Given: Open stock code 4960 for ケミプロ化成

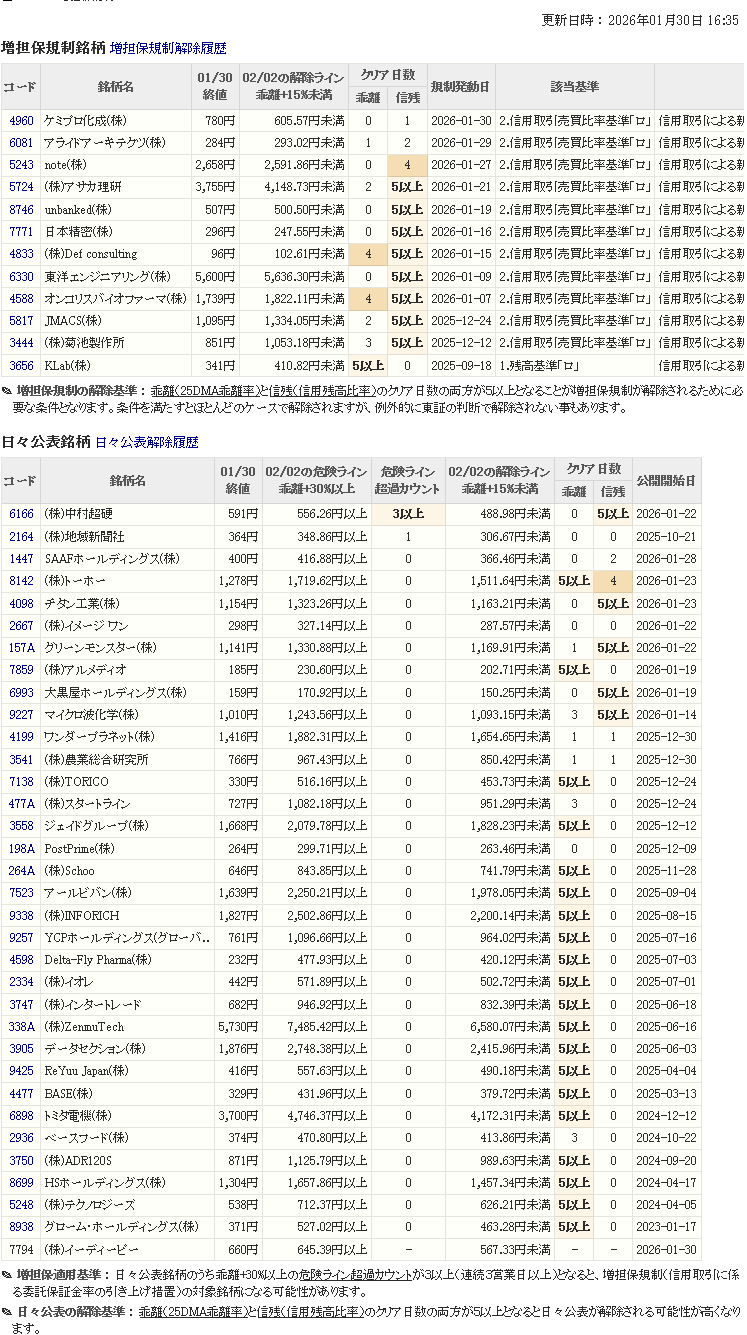Looking at the screenshot, I should pyautogui.click(x=21, y=121).
